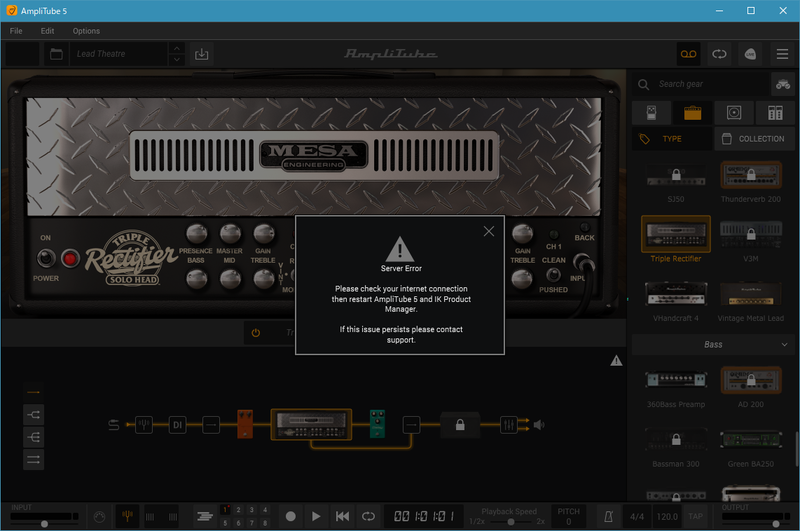The width and height of the screenshot is (800, 531).
Task: Select the Green BA250 amp
Action: tap(751, 439)
